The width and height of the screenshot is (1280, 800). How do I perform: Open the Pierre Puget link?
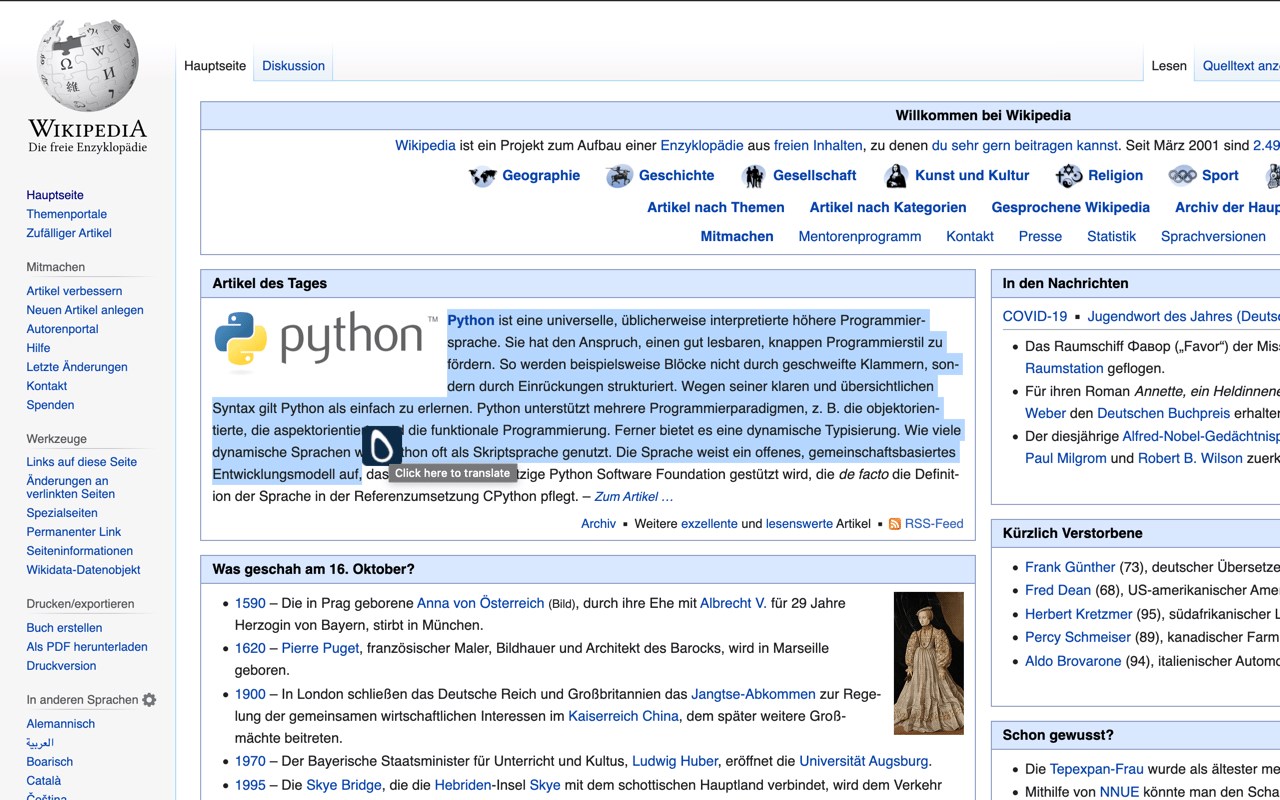coord(320,648)
